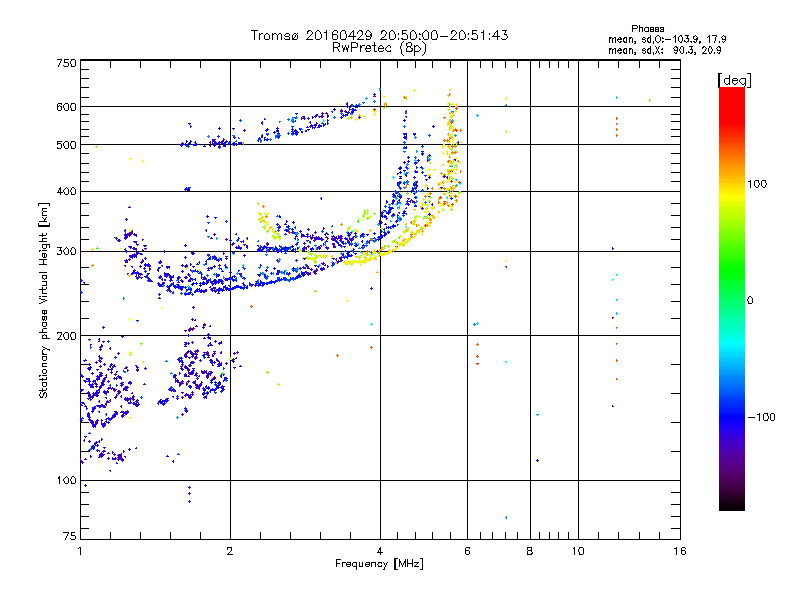Image resolution: width=800 pixels, height=600 pixels.
Task: Click the x-axis "6" tick label
Action: [x=467, y=551]
